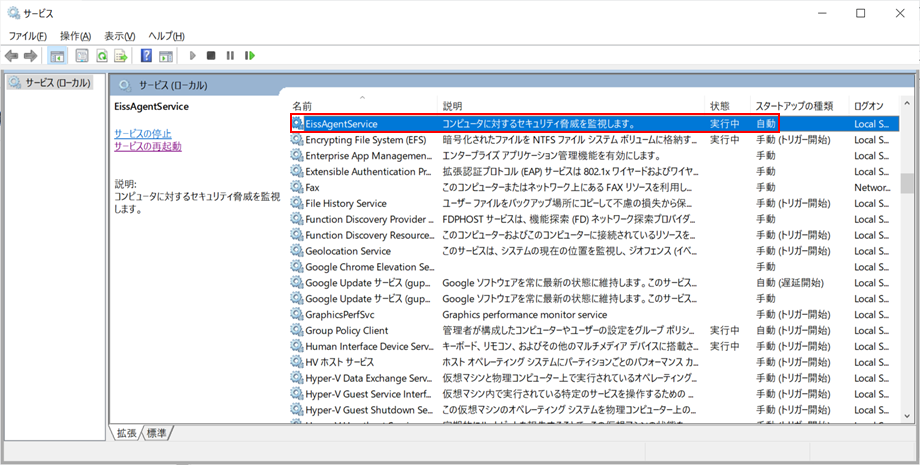920x465 pixels.
Task: Select the Human Interface Device Service name
Action: tap(369, 346)
